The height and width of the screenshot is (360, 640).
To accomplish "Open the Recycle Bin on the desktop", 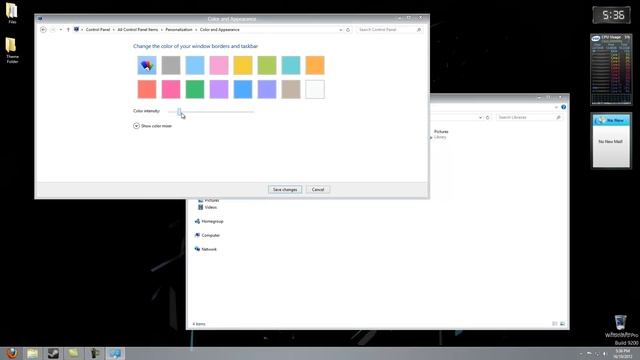I will [x=620, y=322].
